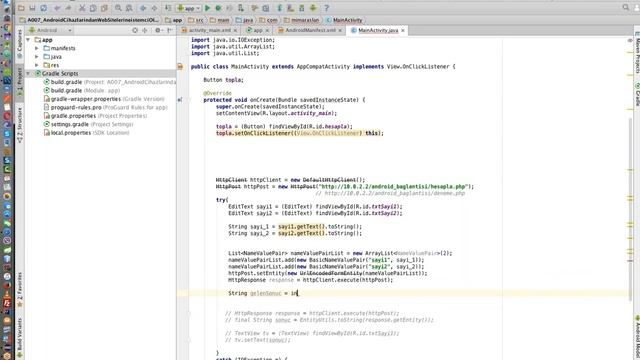This screenshot has height=360, width=640.
Task: Click the Copy icon in toolbar
Action: coord(93,8)
